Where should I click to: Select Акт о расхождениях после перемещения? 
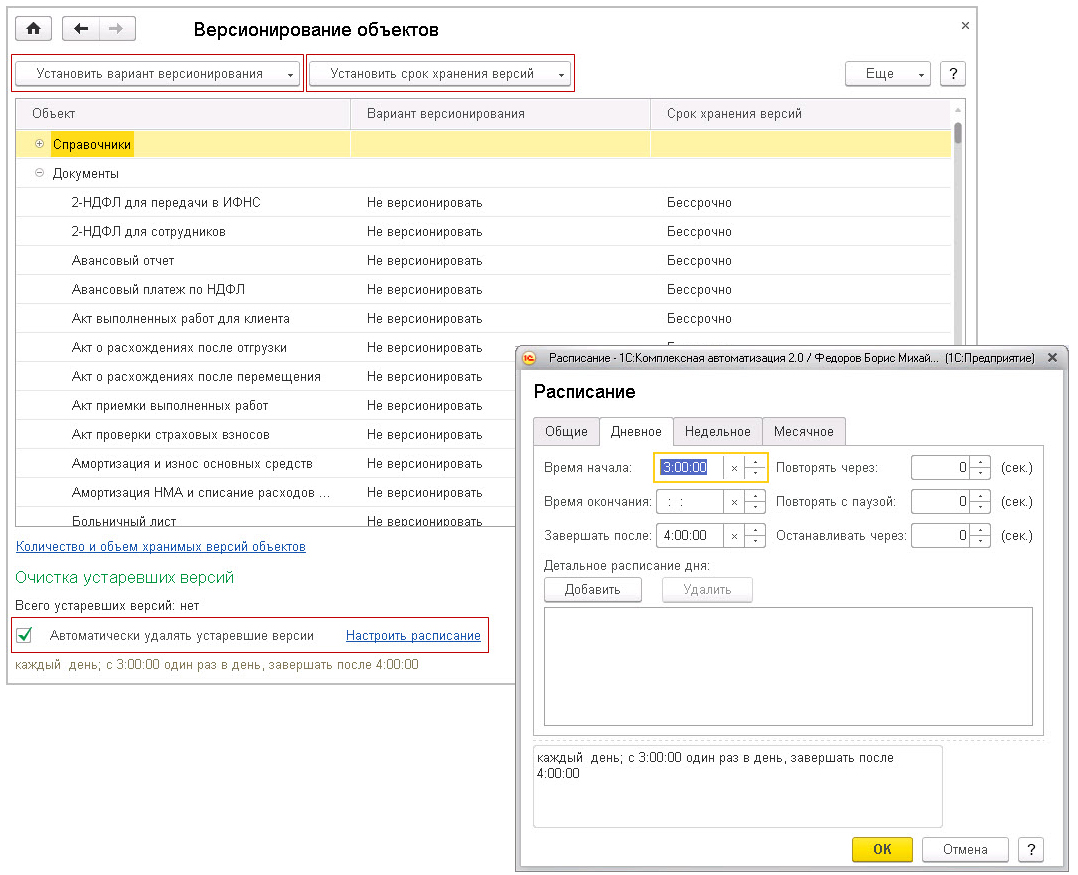pyautogui.click(x=265, y=377)
